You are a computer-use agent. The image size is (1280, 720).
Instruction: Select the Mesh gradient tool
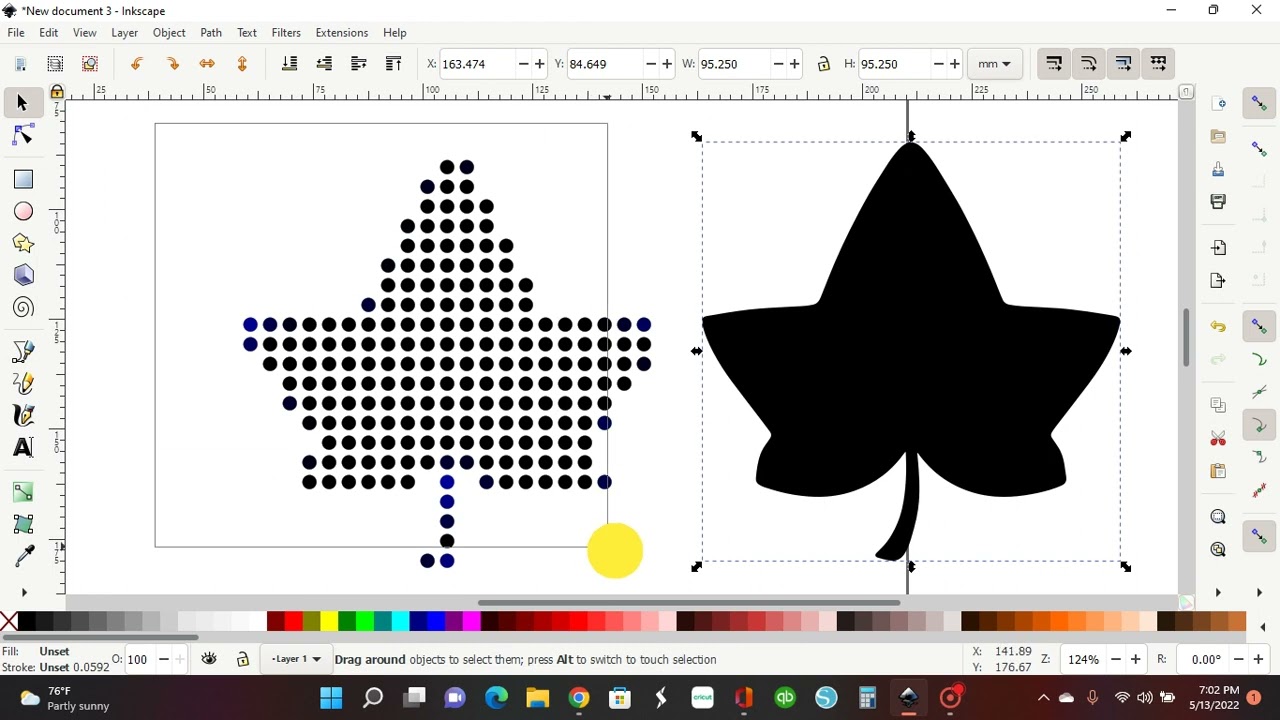click(23, 523)
